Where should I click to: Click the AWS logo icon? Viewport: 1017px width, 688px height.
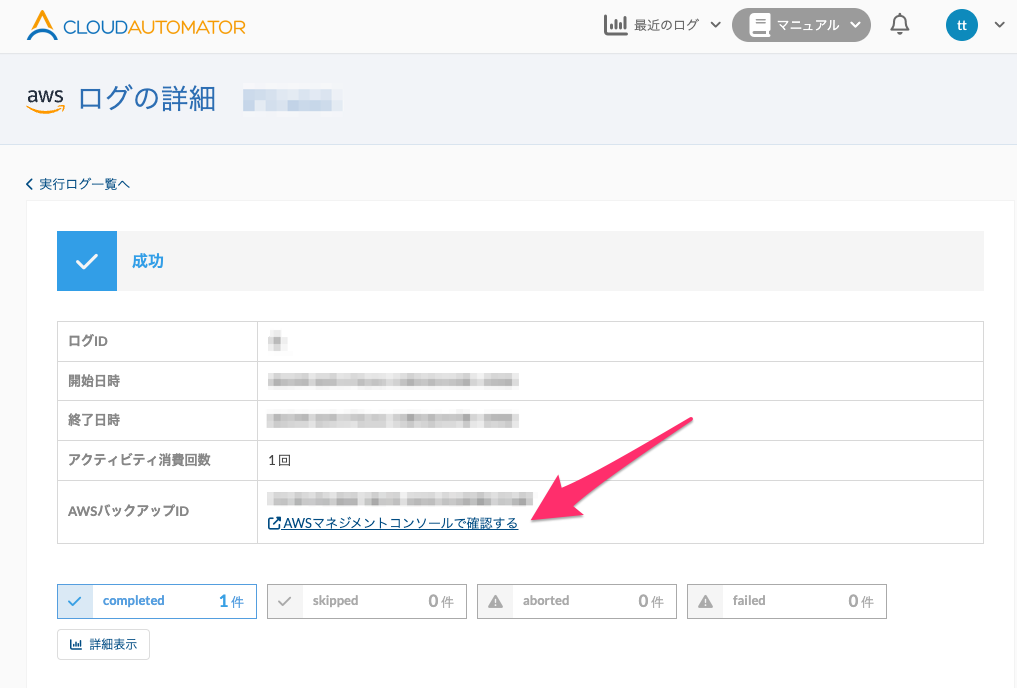tap(45, 101)
